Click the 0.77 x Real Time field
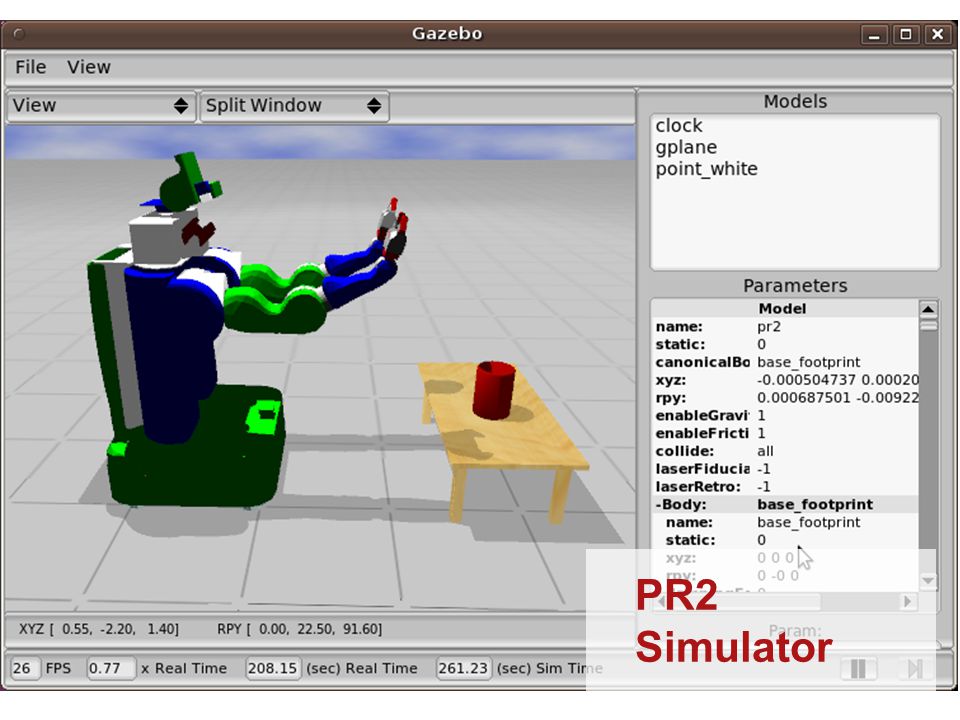This screenshot has width=960, height=720. pos(110,668)
